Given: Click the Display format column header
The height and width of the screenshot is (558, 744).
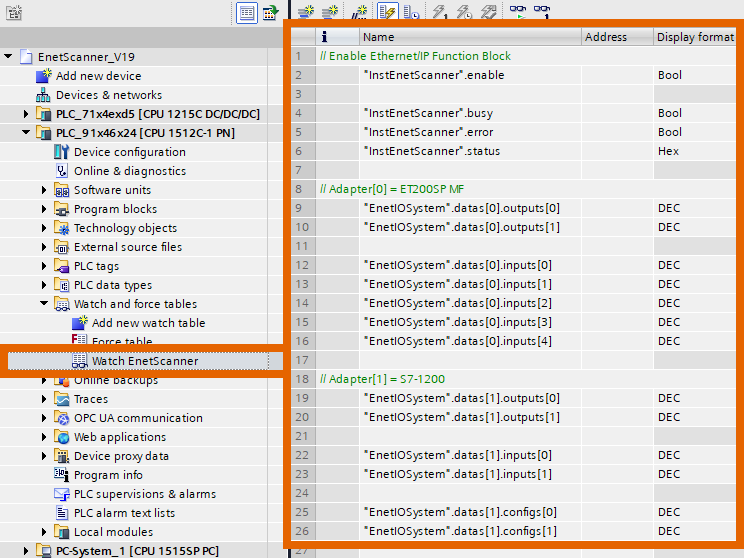Looking at the screenshot, I should pyautogui.click(x=695, y=37).
